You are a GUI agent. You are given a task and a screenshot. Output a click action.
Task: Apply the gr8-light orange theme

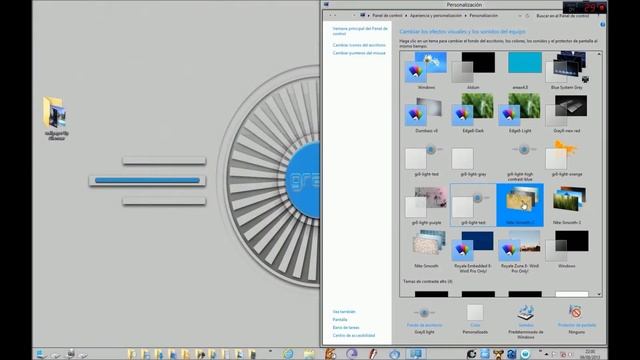tap(567, 159)
